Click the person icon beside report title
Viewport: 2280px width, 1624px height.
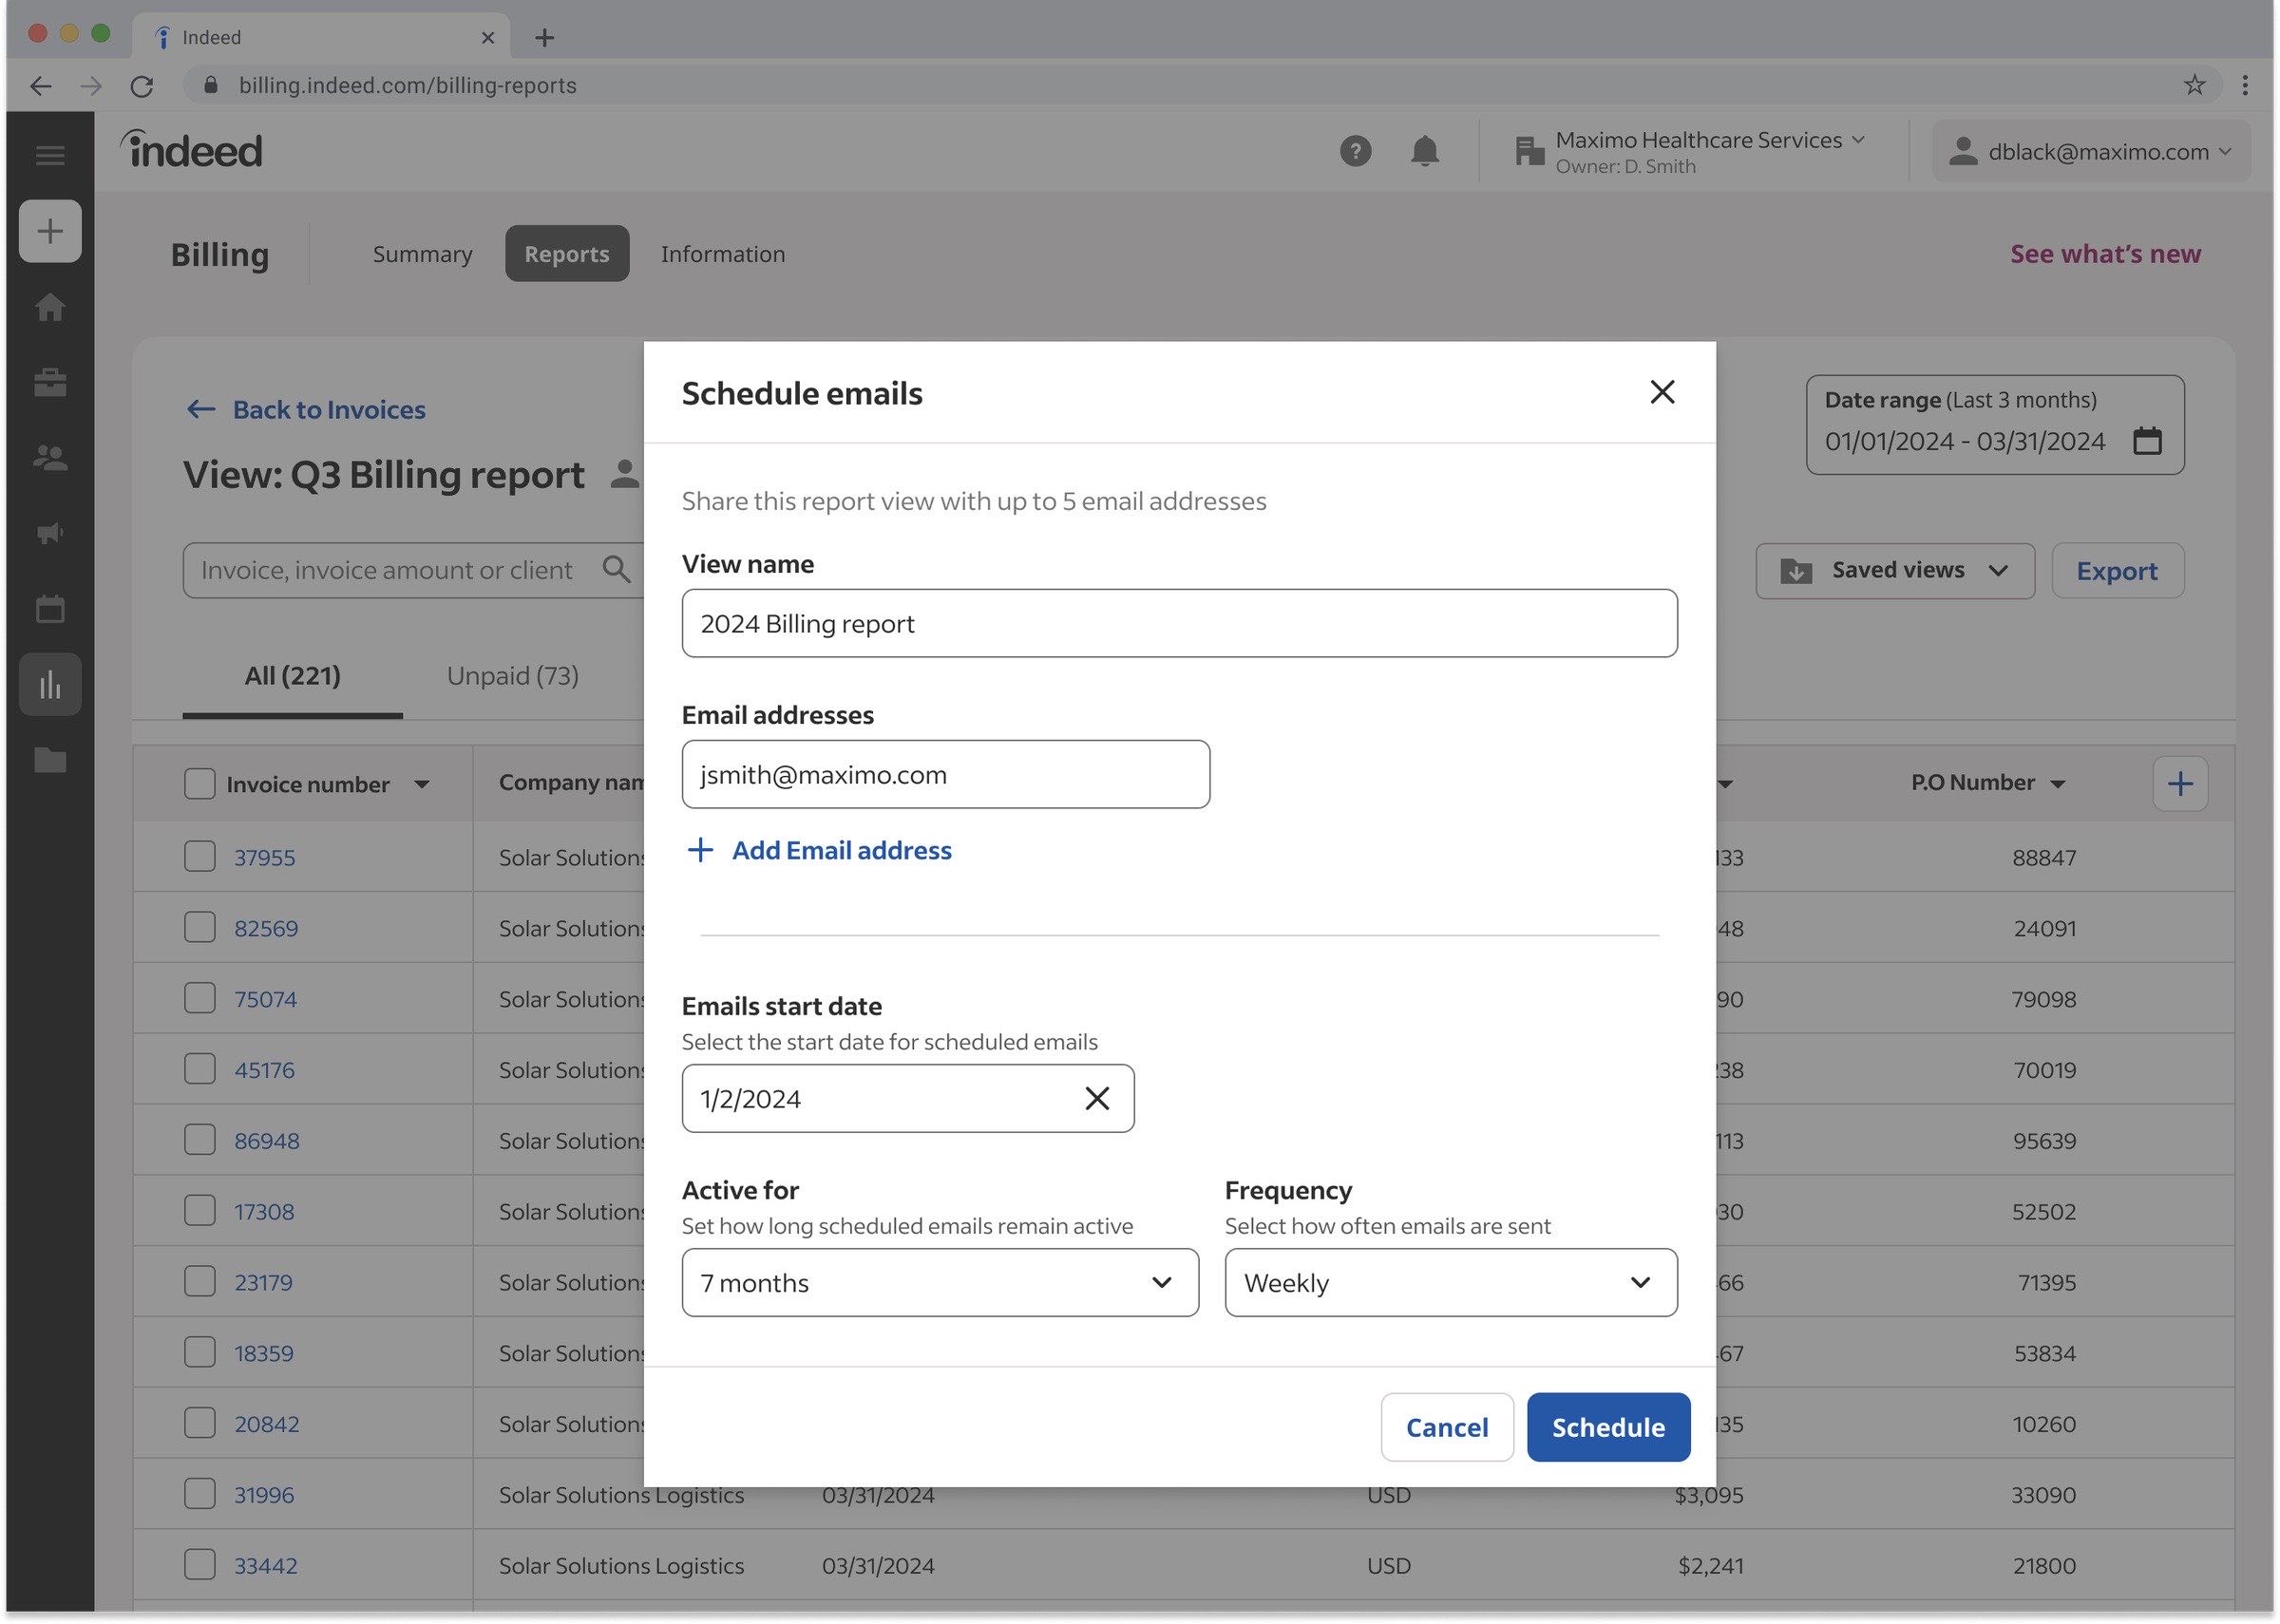(x=625, y=474)
